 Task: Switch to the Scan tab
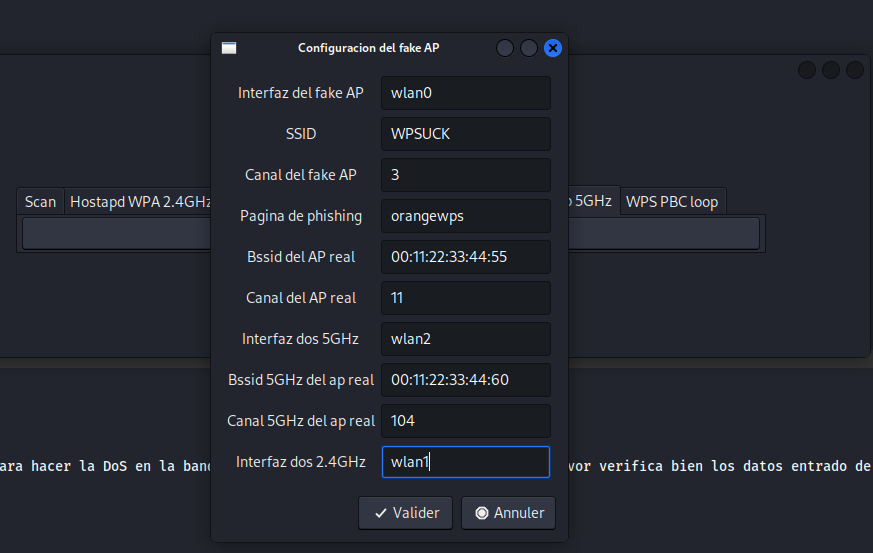click(41, 201)
